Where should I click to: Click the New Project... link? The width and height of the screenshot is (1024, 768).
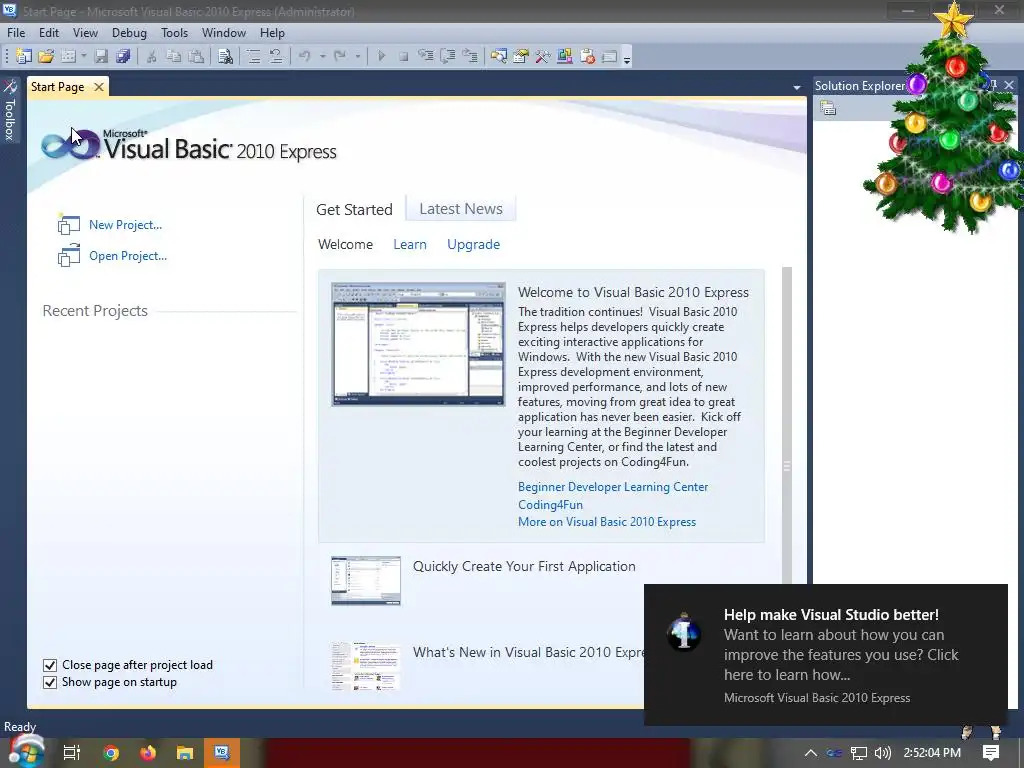pyautogui.click(x=125, y=225)
